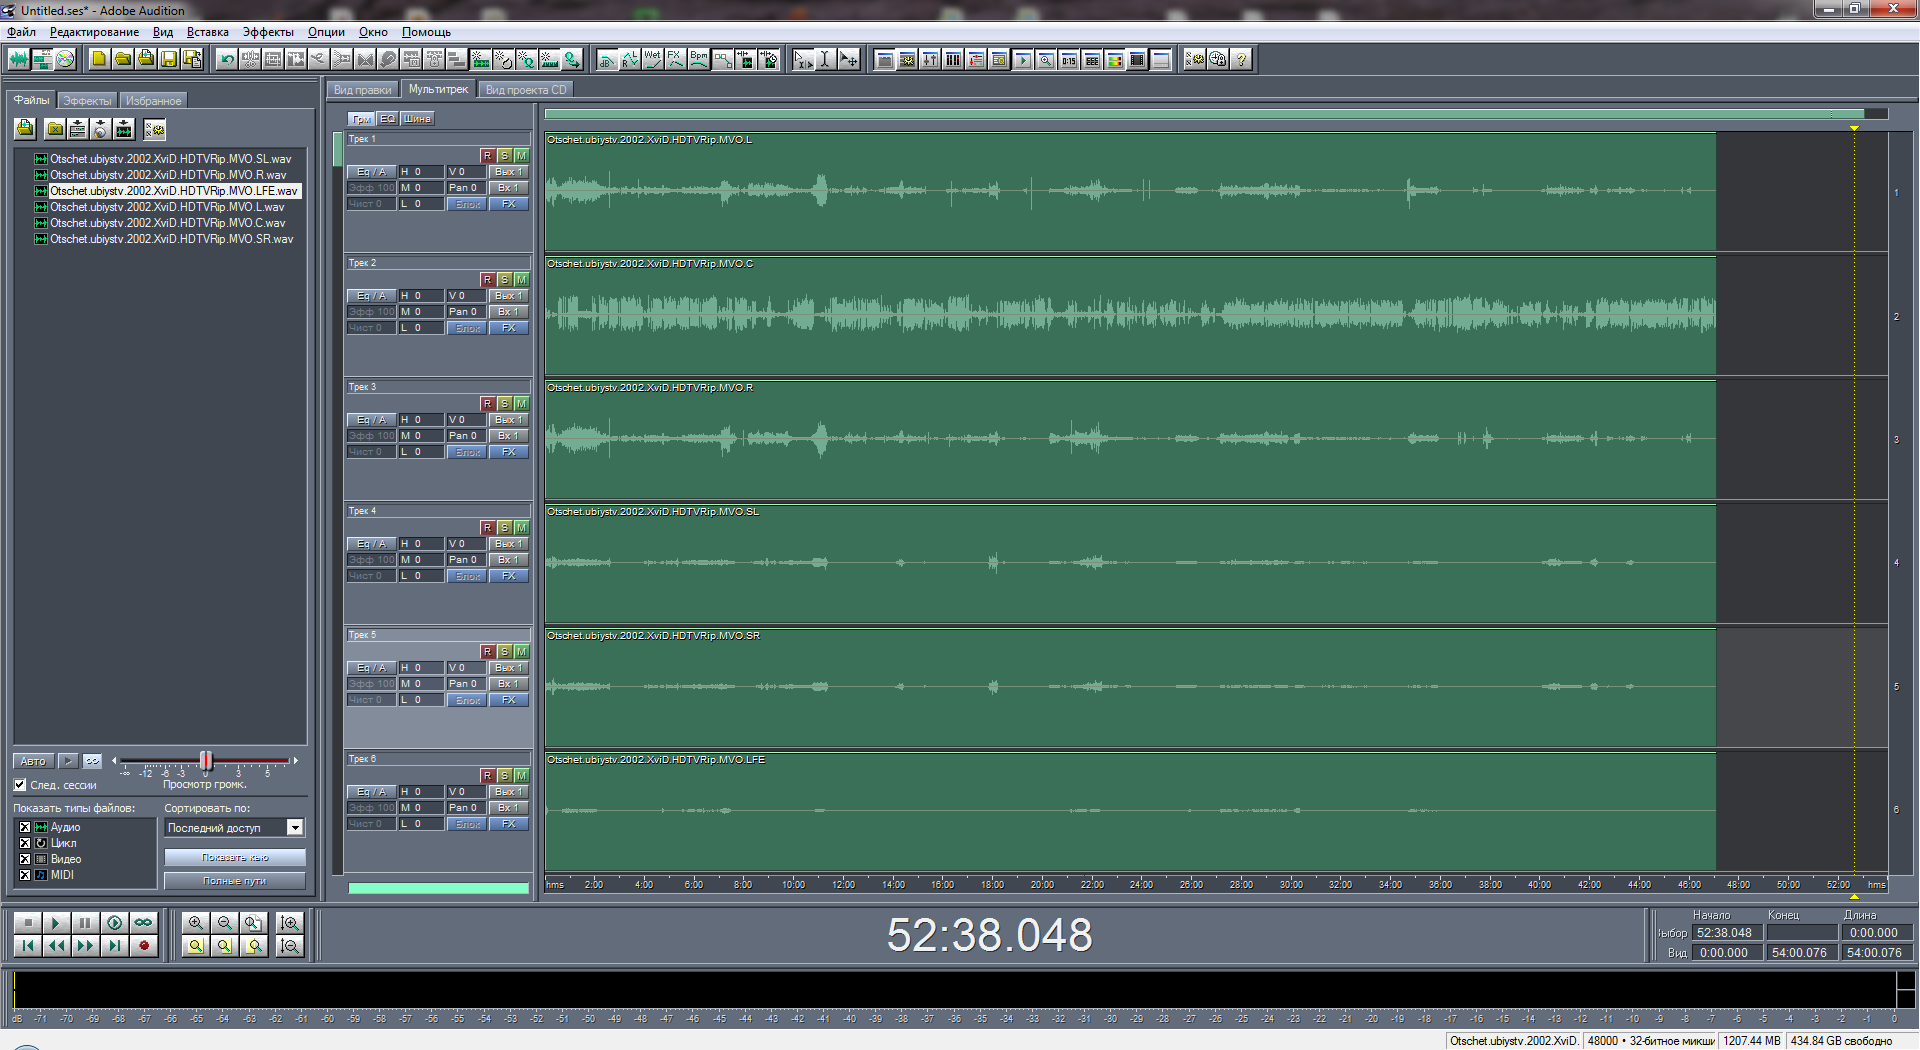Zoom in horizontally with the magnifier plus

click(x=196, y=923)
